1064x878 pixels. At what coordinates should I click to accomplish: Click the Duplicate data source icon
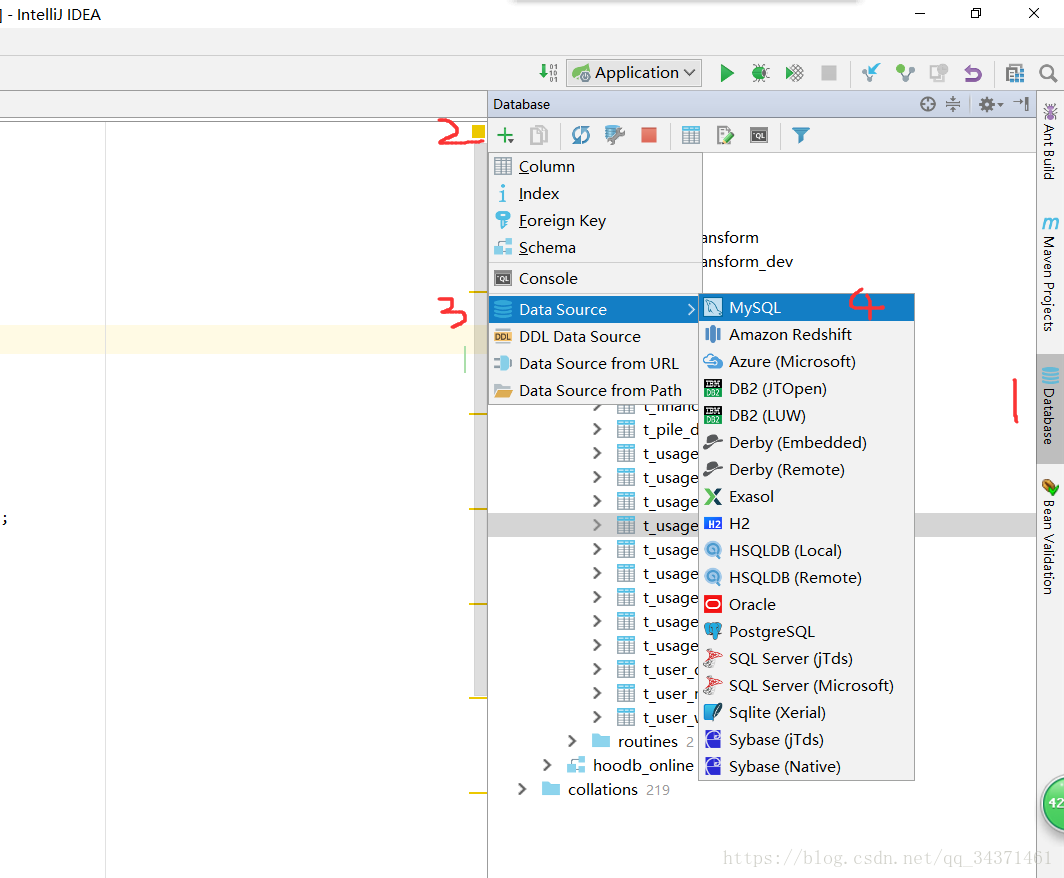point(539,136)
